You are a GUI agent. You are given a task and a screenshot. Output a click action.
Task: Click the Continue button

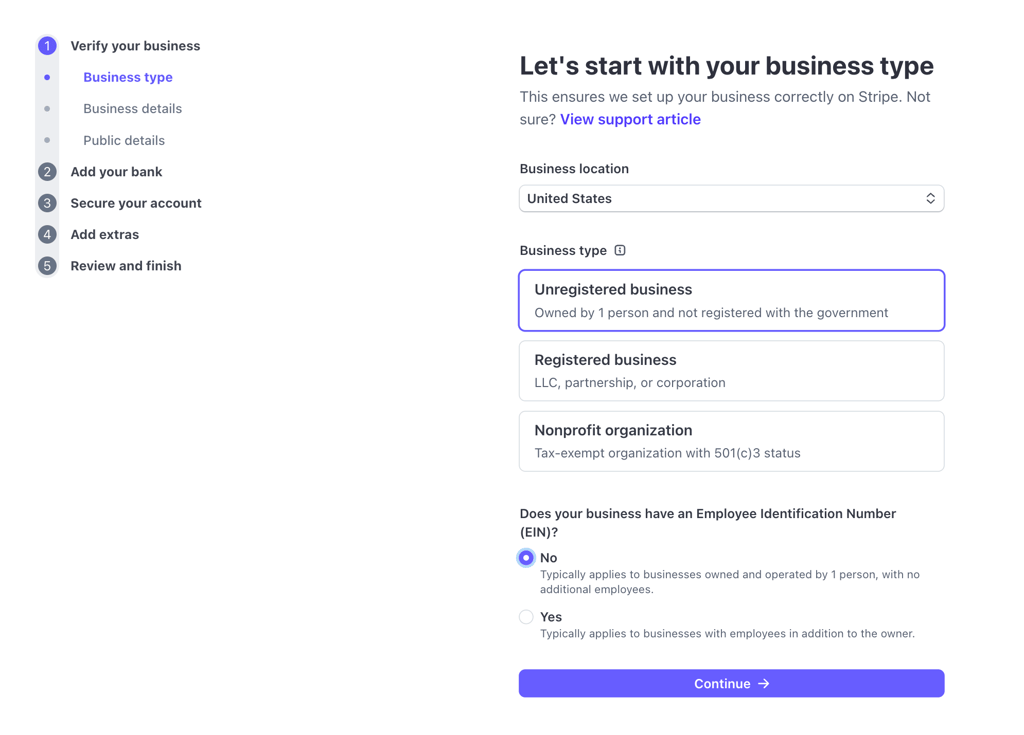731,683
